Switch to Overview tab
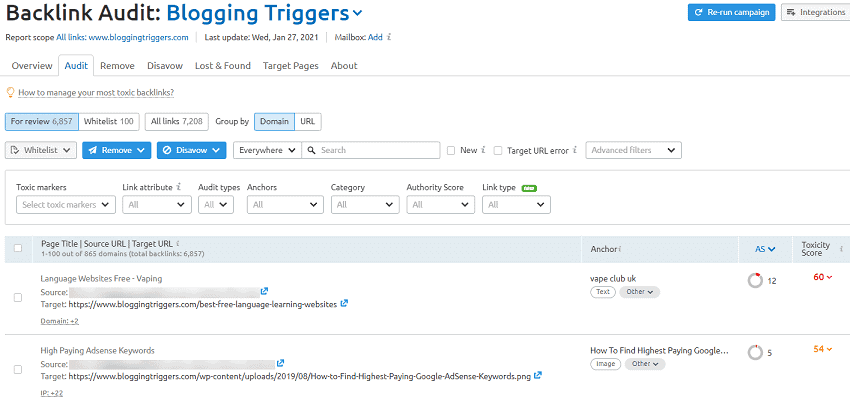This screenshot has height=402, width=850. [x=32, y=66]
